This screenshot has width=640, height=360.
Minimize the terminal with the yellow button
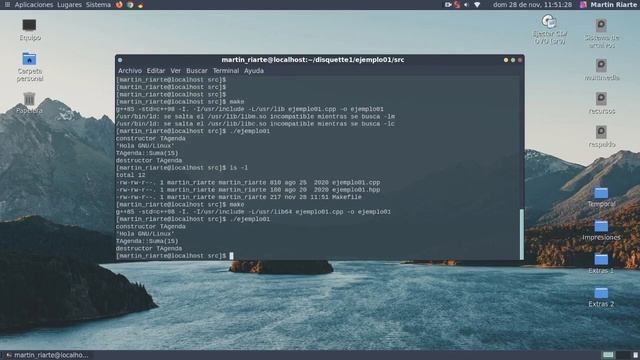point(506,60)
